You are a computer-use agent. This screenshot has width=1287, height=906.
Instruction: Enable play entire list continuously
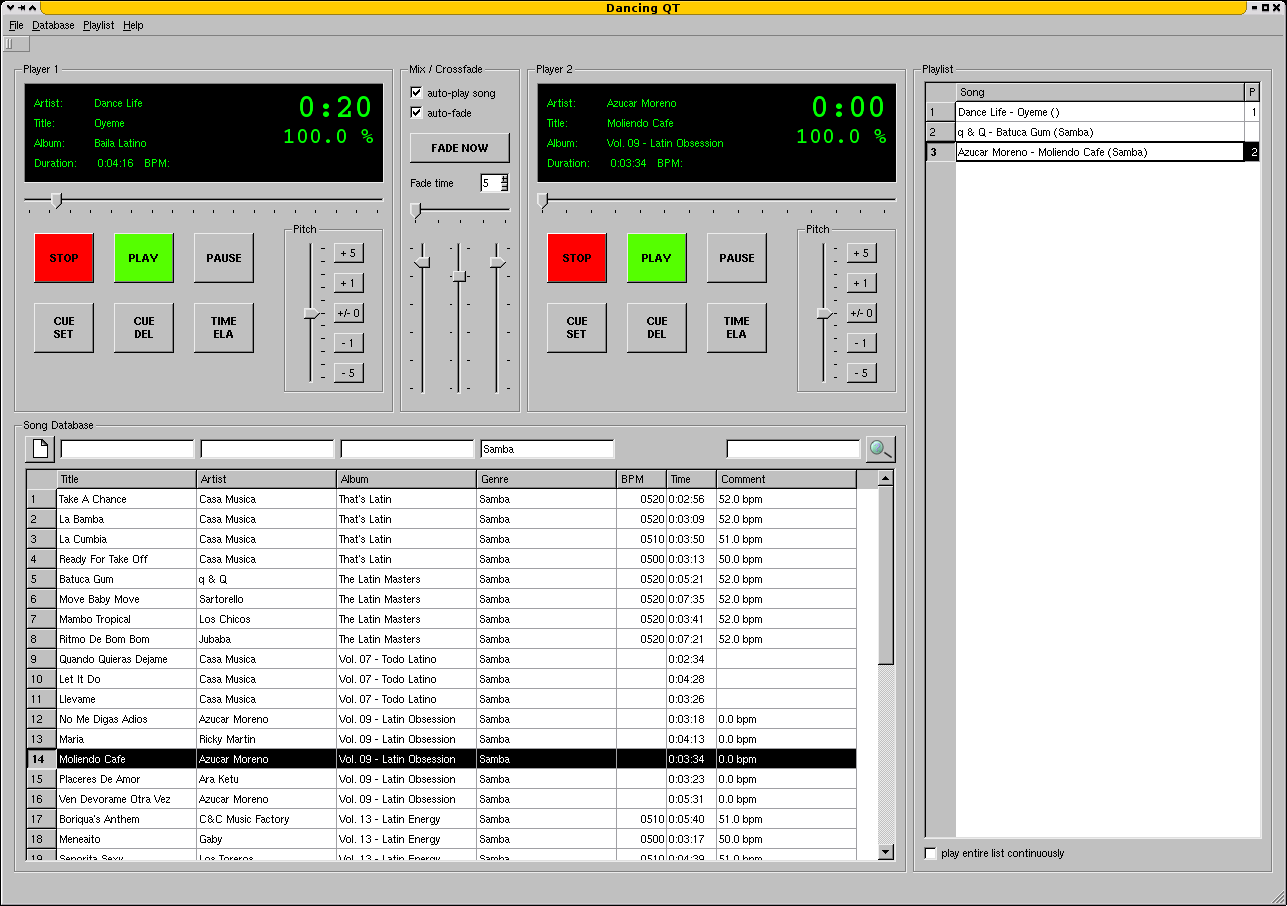(x=931, y=854)
